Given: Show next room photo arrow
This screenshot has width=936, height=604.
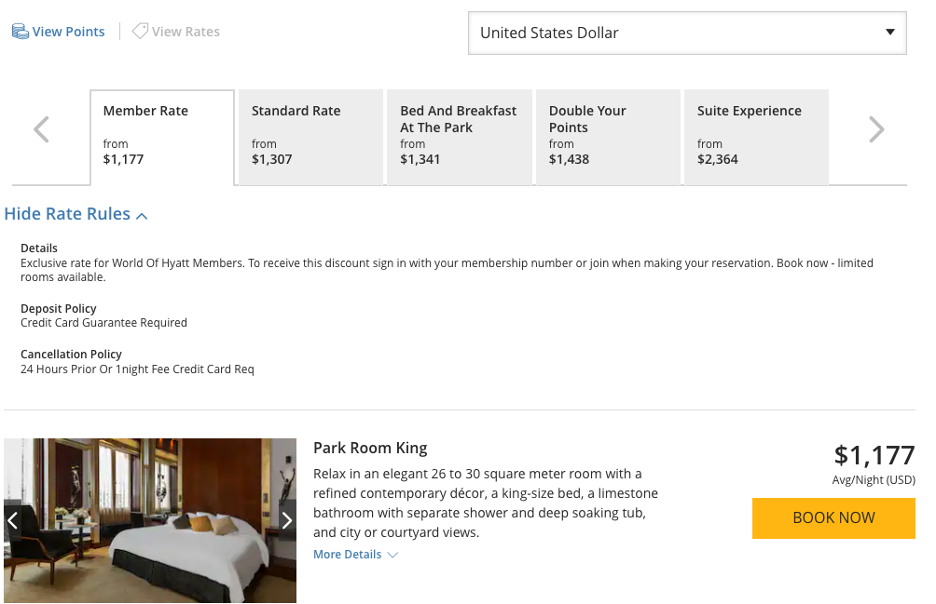Looking at the screenshot, I should (286, 520).
